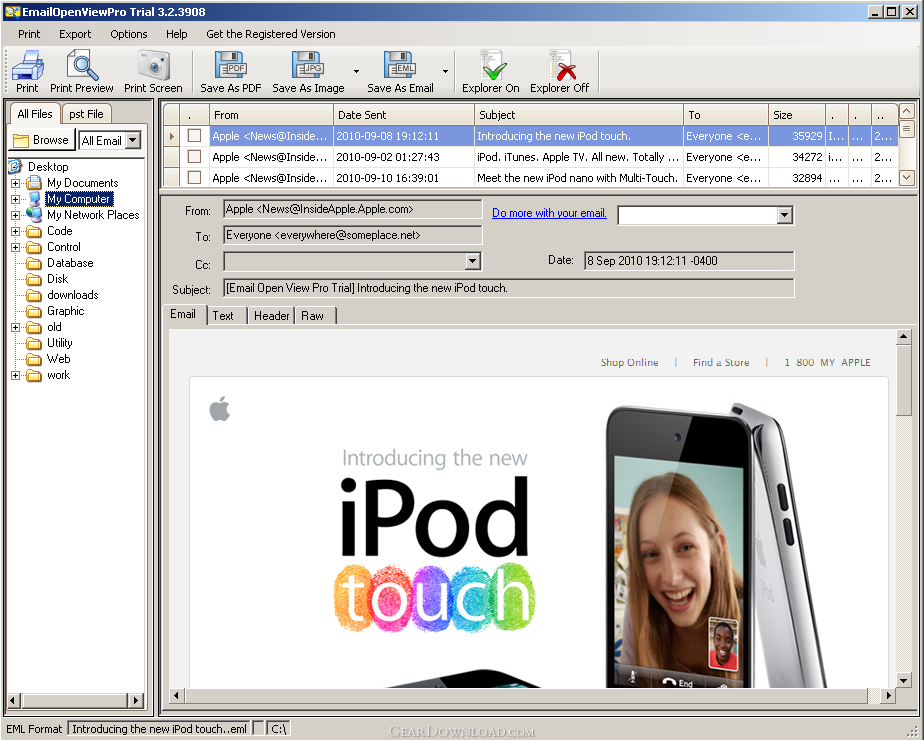Expand the work folder node
The image size is (924, 740).
tap(15, 375)
